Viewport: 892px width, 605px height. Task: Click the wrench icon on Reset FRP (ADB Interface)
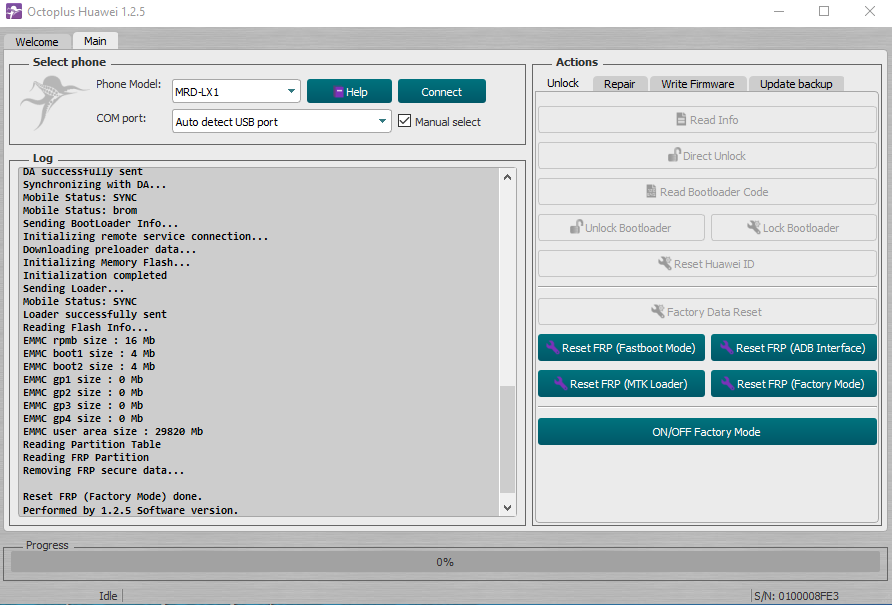(x=726, y=347)
